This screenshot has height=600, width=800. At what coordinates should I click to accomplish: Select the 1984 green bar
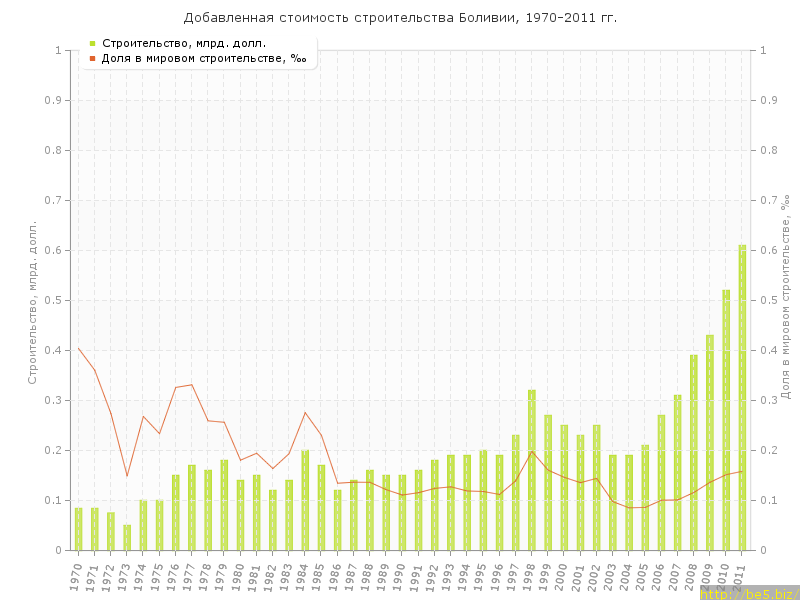point(305,500)
